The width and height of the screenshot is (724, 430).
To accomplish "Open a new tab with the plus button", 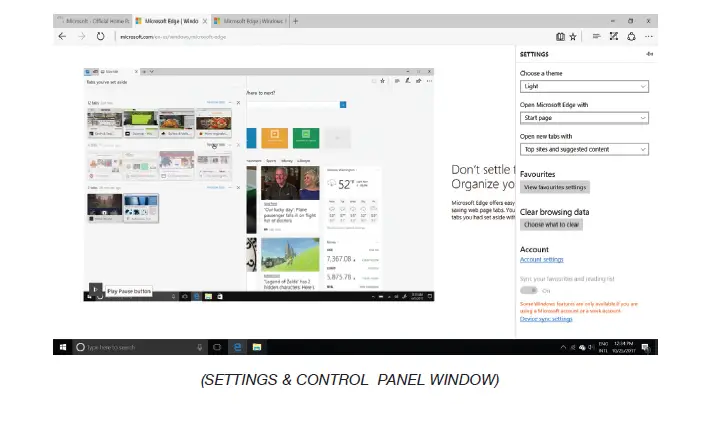I will coord(296,21).
